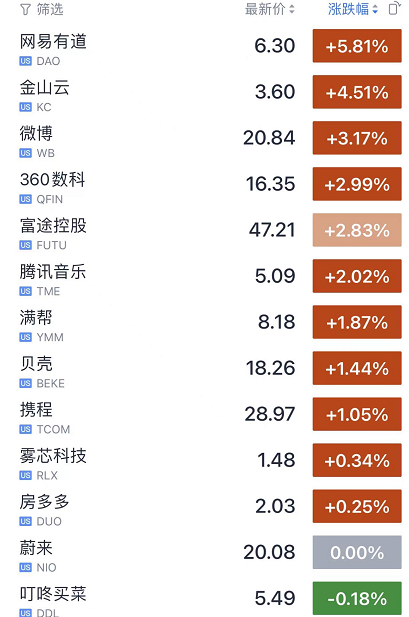The width and height of the screenshot is (409, 617).
Task: Tap the green -0.18% badge for 叮咚买菜
Action: pyautogui.click(x=357, y=598)
